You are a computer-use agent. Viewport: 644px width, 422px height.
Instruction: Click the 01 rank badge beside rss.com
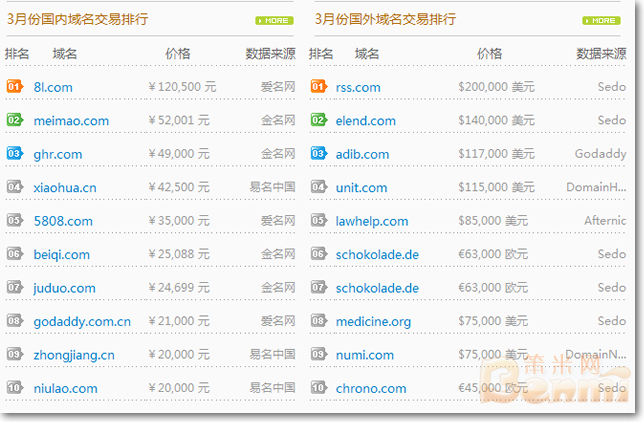pos(319,86)
